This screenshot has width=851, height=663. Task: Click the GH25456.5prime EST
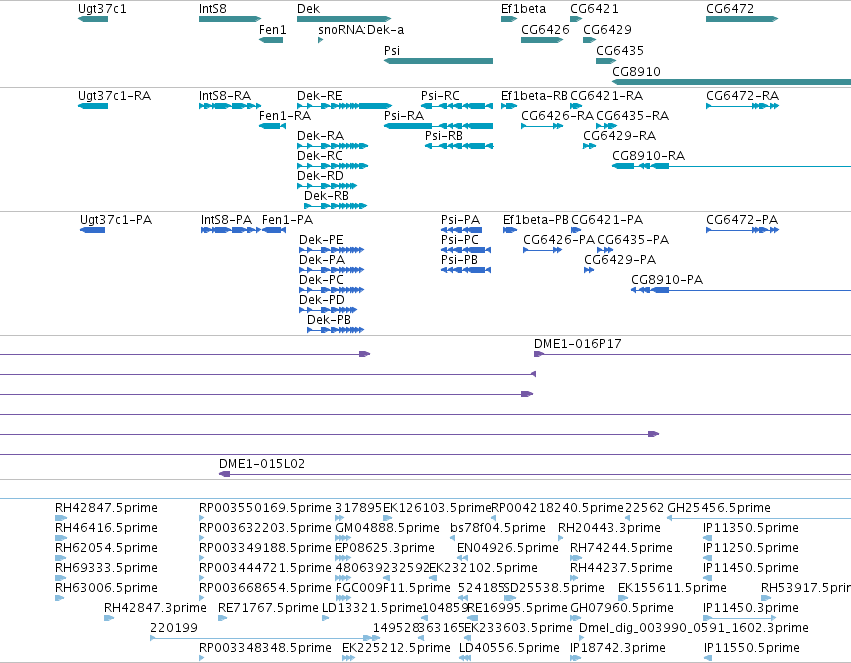[759, 518]
